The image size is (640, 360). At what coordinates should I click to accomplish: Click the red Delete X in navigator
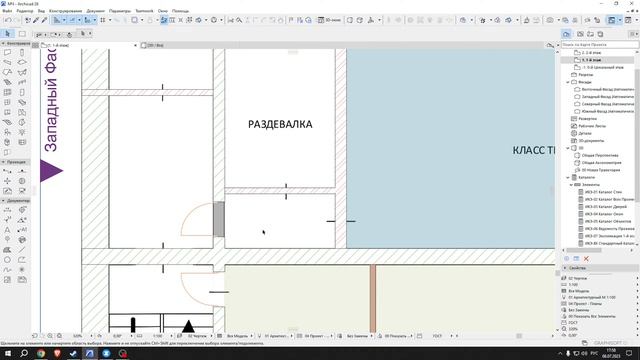(x=586, y=258)
